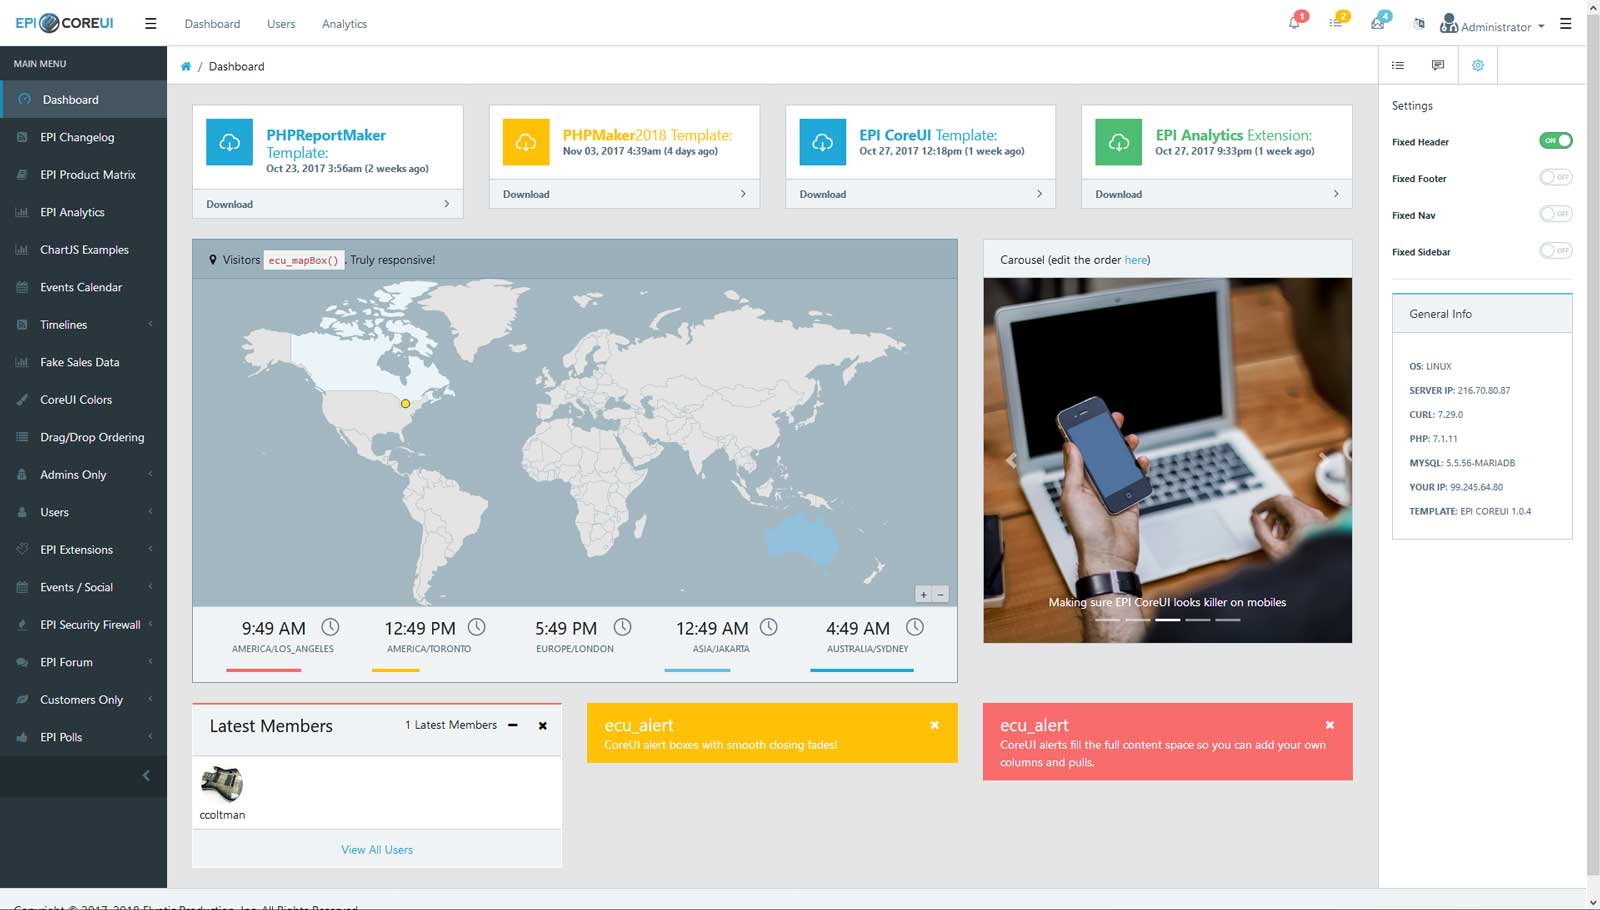Switch to the settings gear tab in aside

[1478, 65]
